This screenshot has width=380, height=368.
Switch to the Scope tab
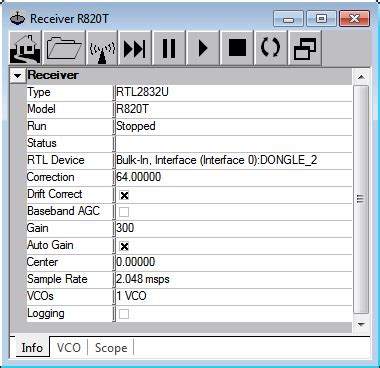111,348
